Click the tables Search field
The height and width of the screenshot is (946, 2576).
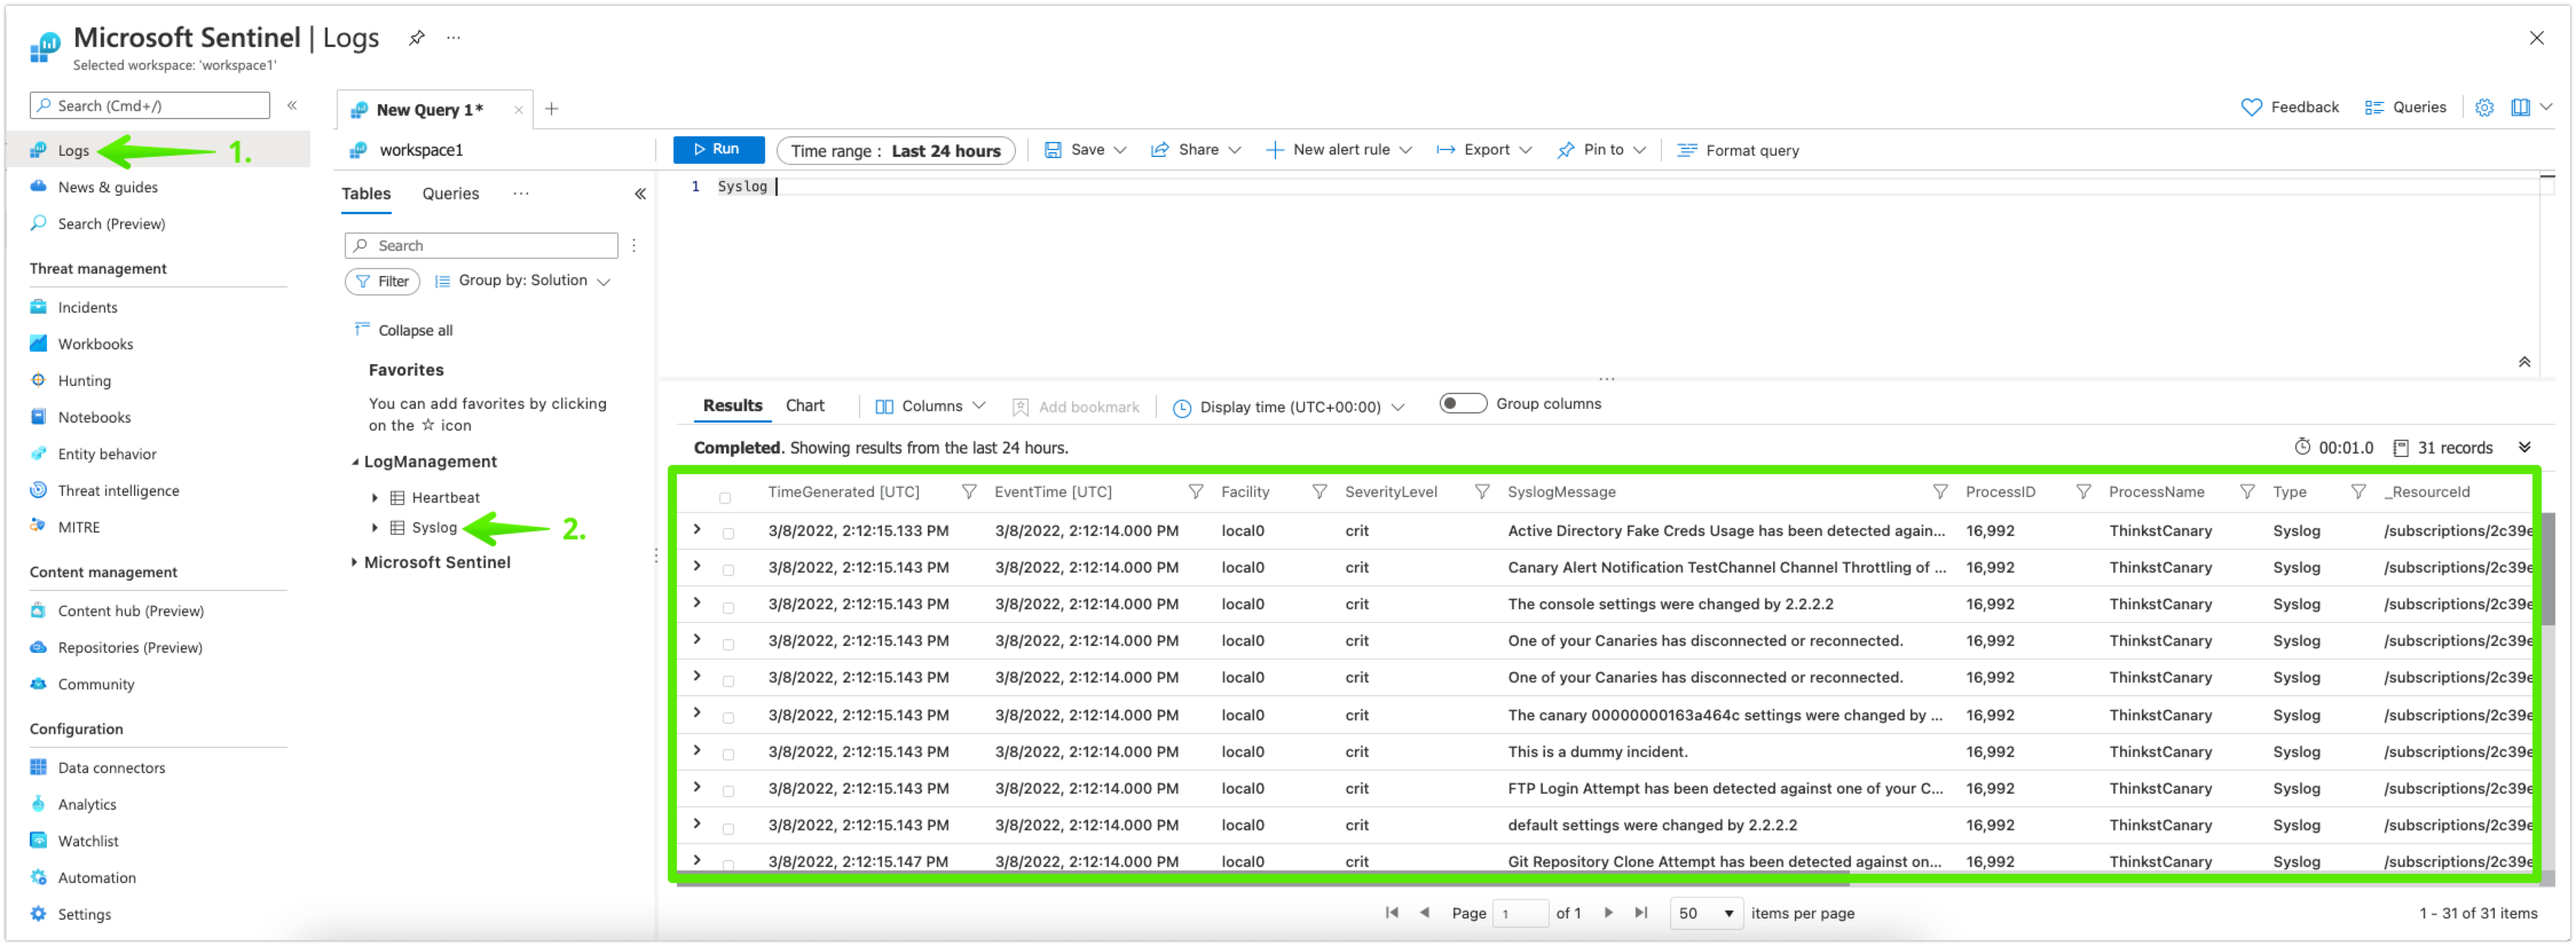[481, 246]
